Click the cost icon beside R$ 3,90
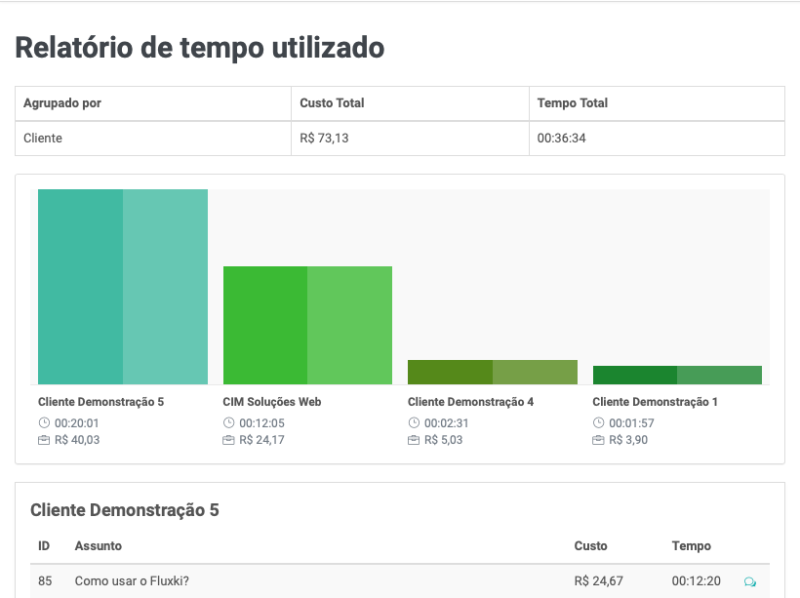800x598 pixels. point(598,439)
